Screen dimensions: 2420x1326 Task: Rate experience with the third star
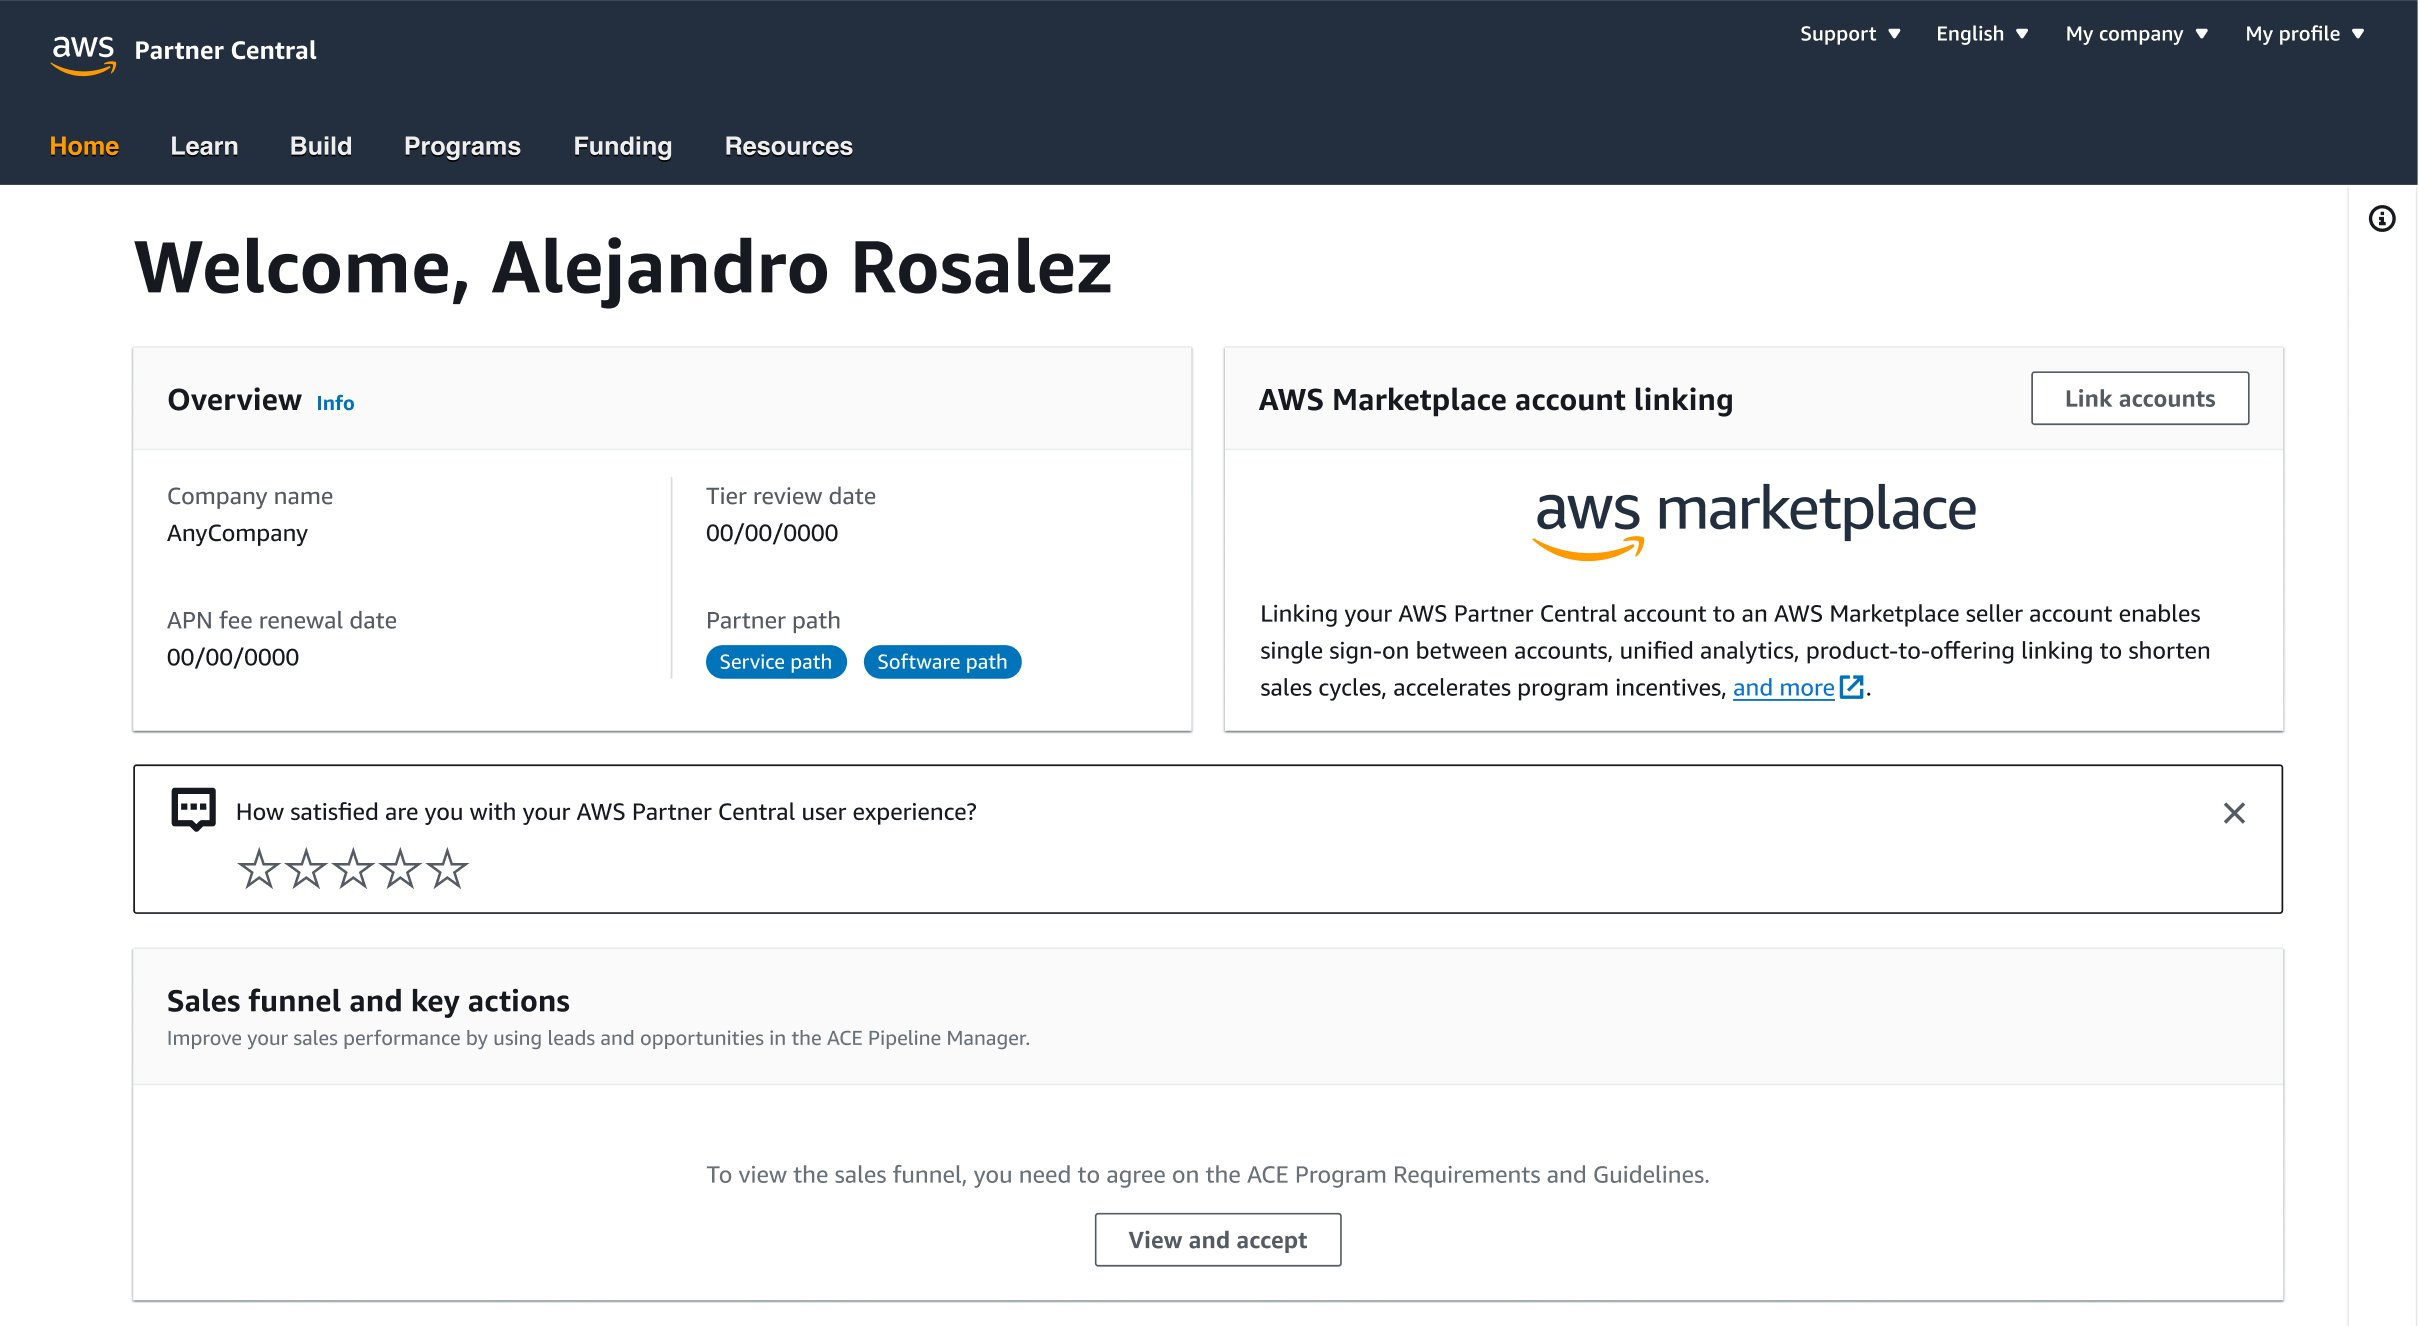(353, 868)
